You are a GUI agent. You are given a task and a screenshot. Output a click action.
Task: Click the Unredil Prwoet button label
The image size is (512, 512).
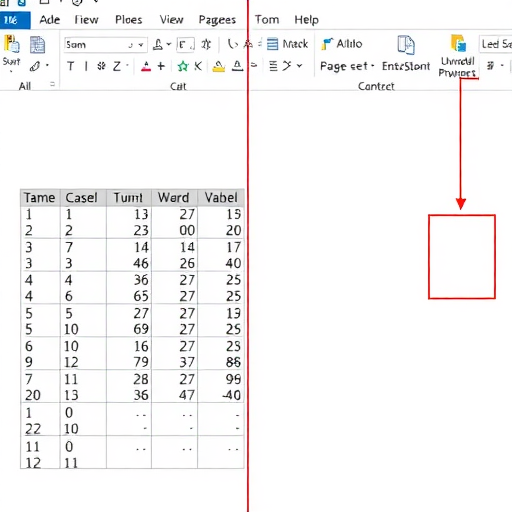point(457,67)
